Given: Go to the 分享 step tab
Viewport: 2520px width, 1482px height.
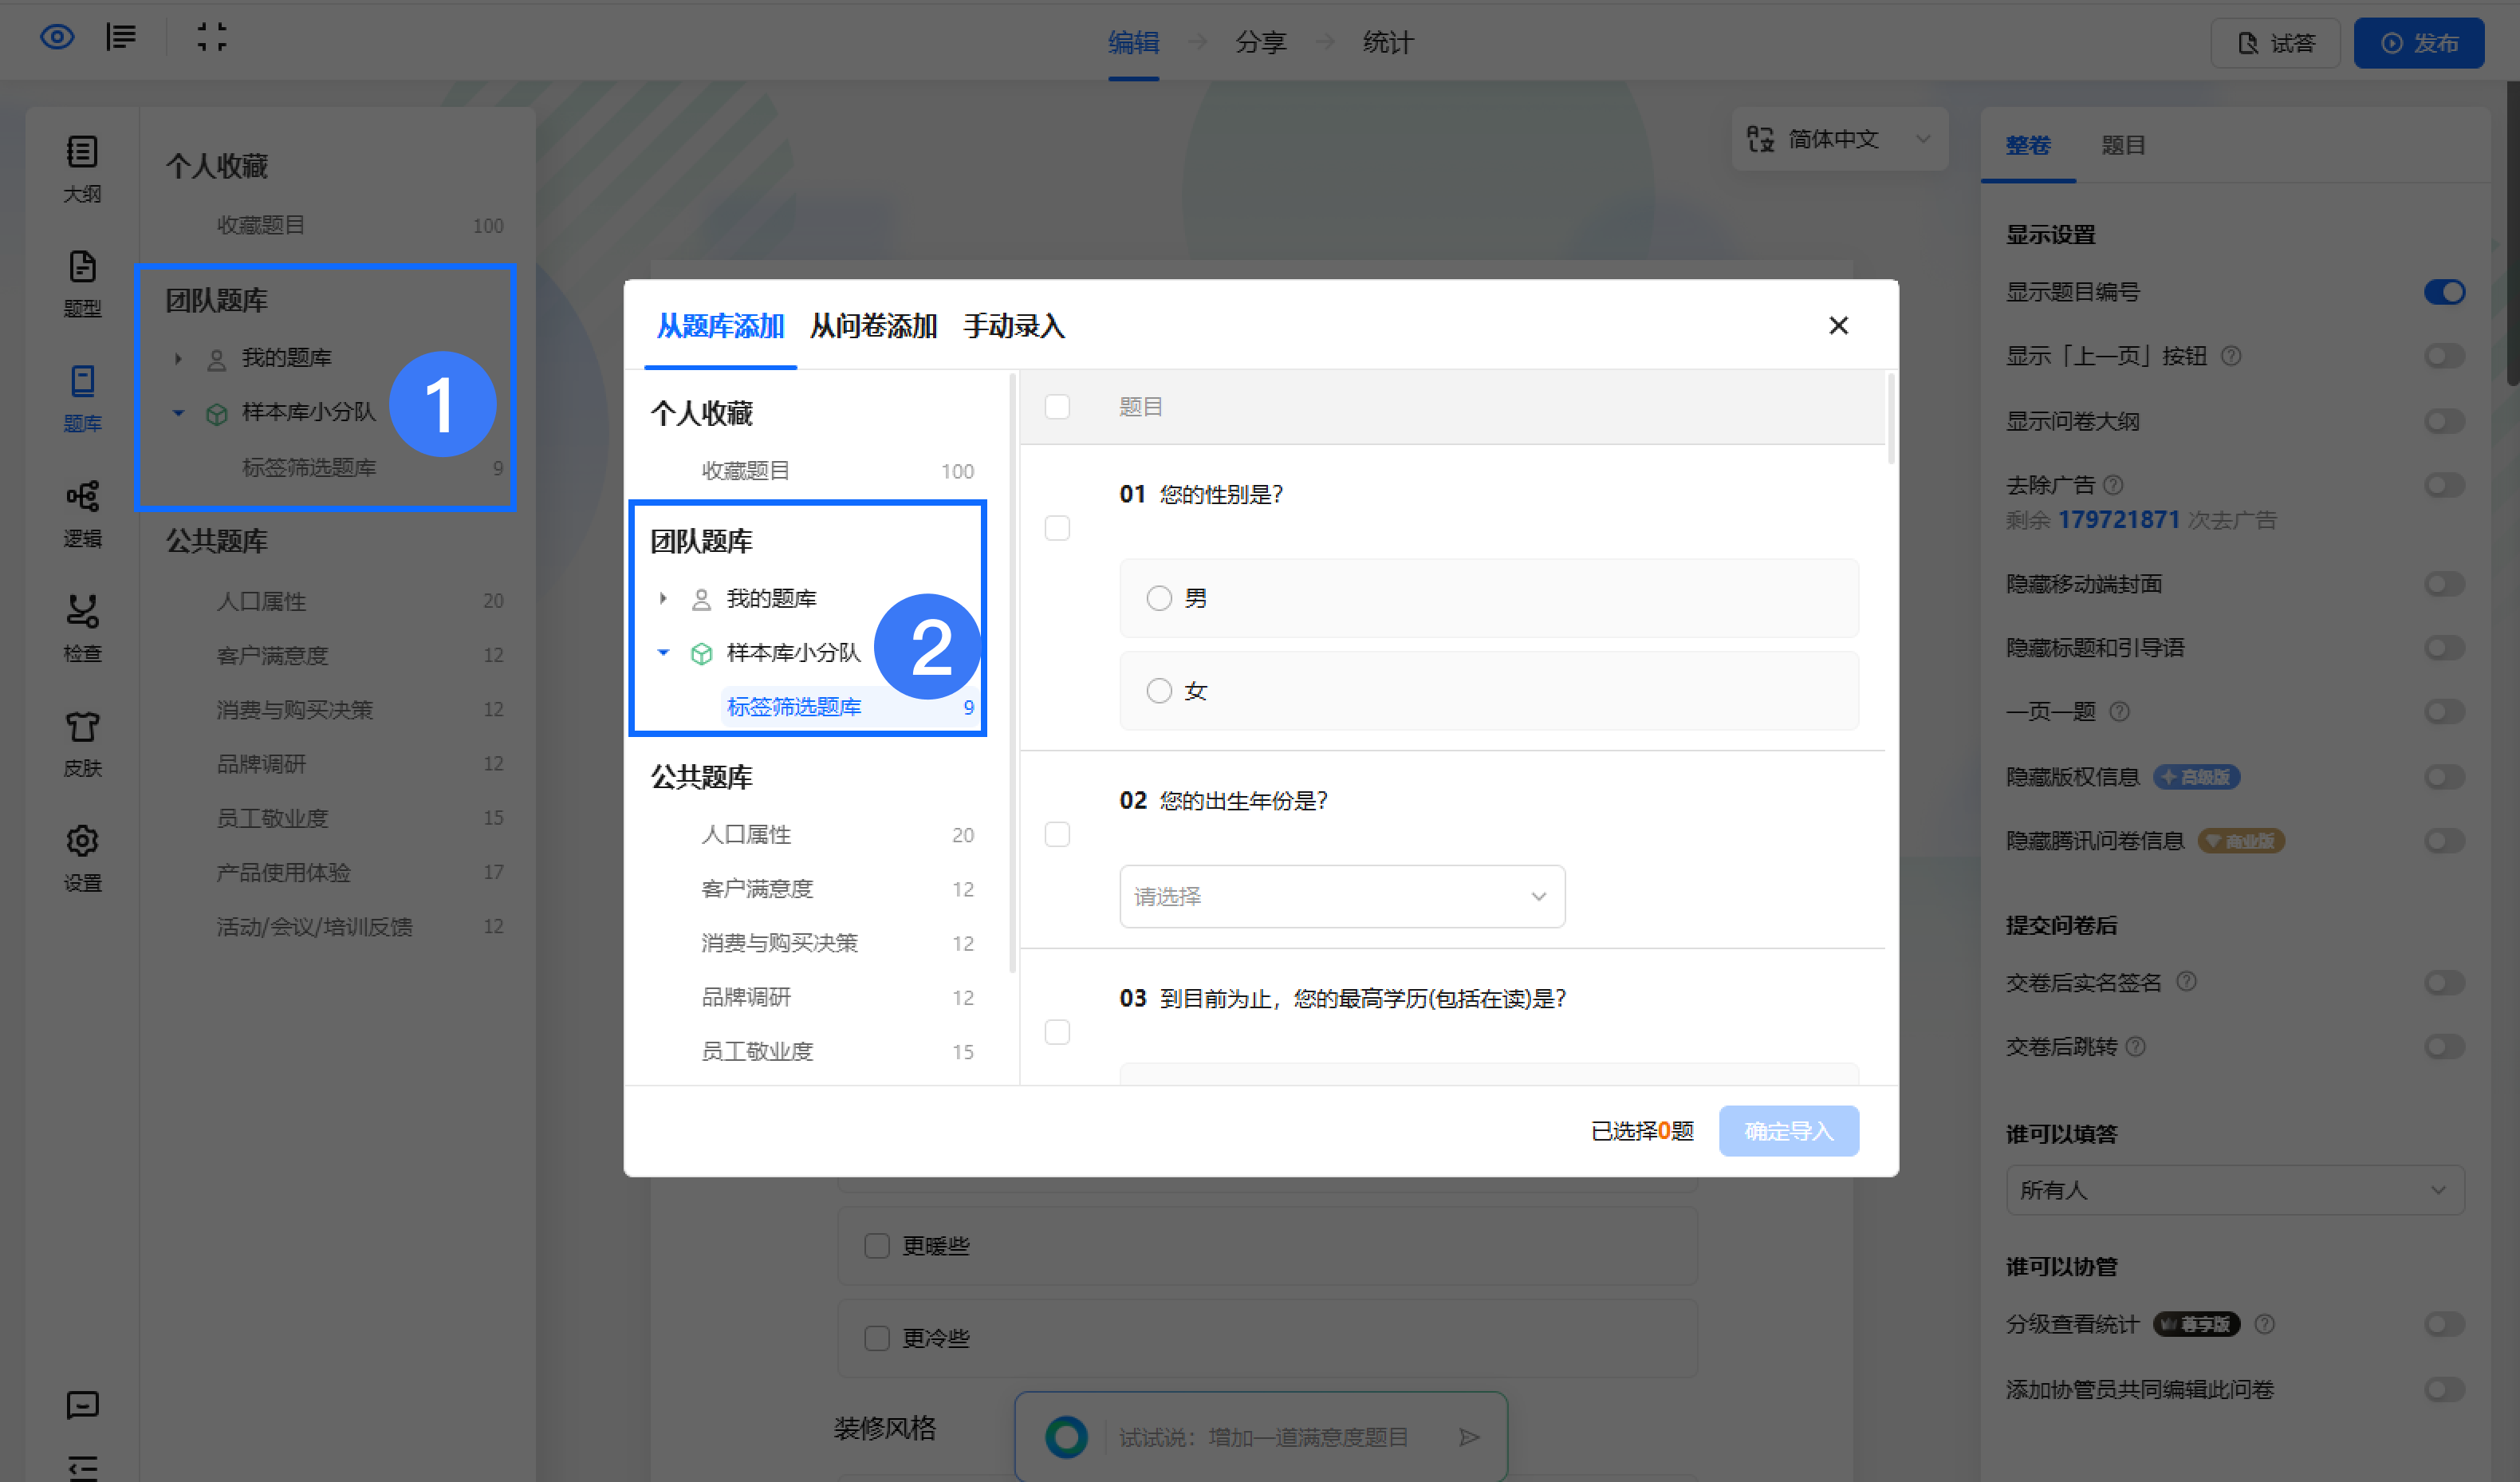Looking at the screenshot, I should coord(1260,42).
